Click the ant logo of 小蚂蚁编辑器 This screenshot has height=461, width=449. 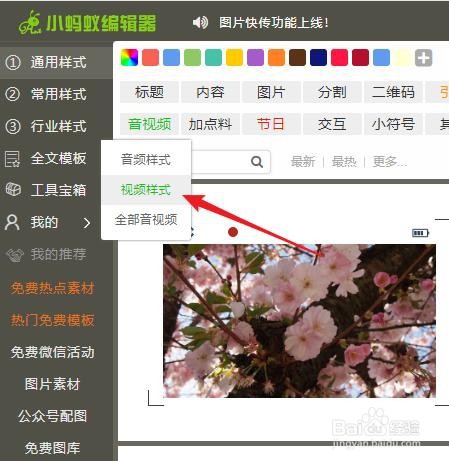30,23
